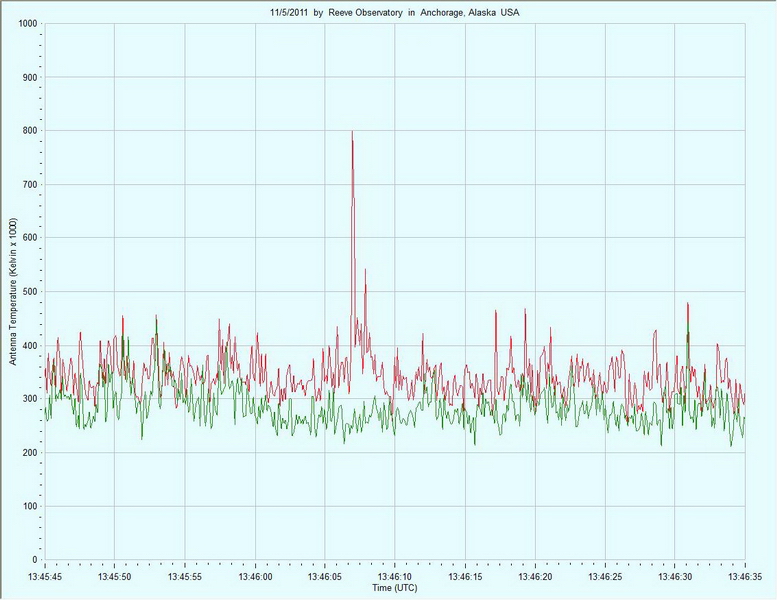
Task: Select the 1000 value on the vertical axis
Action: 27,24
